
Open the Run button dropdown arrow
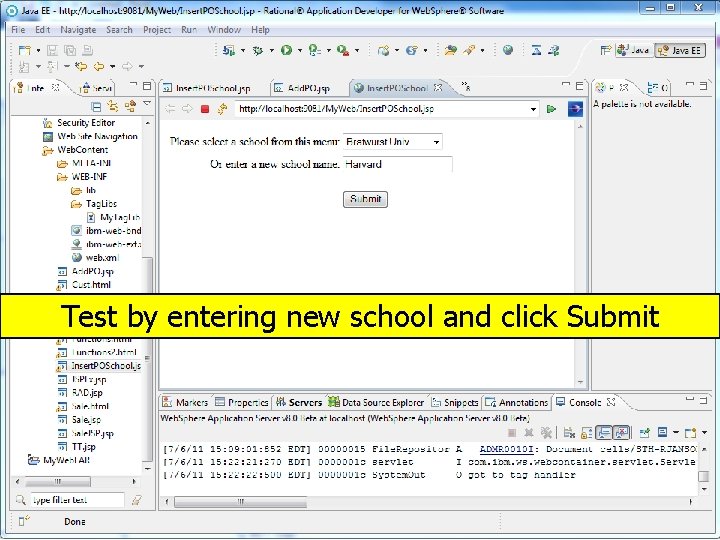click(x=299, y=51)
